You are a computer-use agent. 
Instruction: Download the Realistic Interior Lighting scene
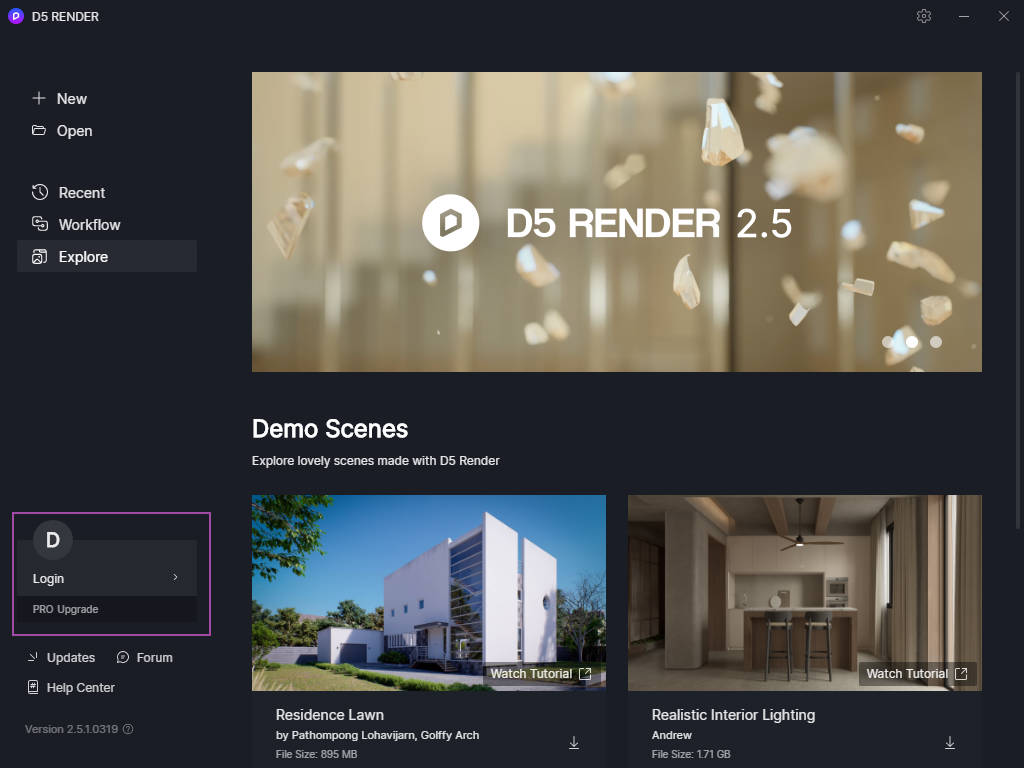950,742
